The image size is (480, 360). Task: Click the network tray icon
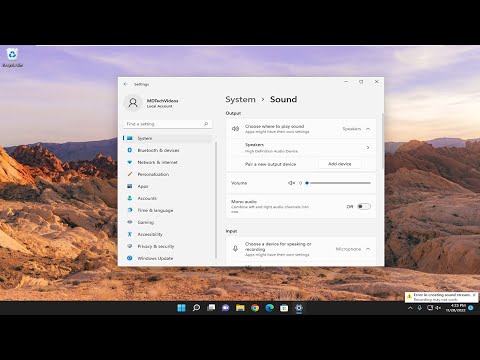point(430,308)
